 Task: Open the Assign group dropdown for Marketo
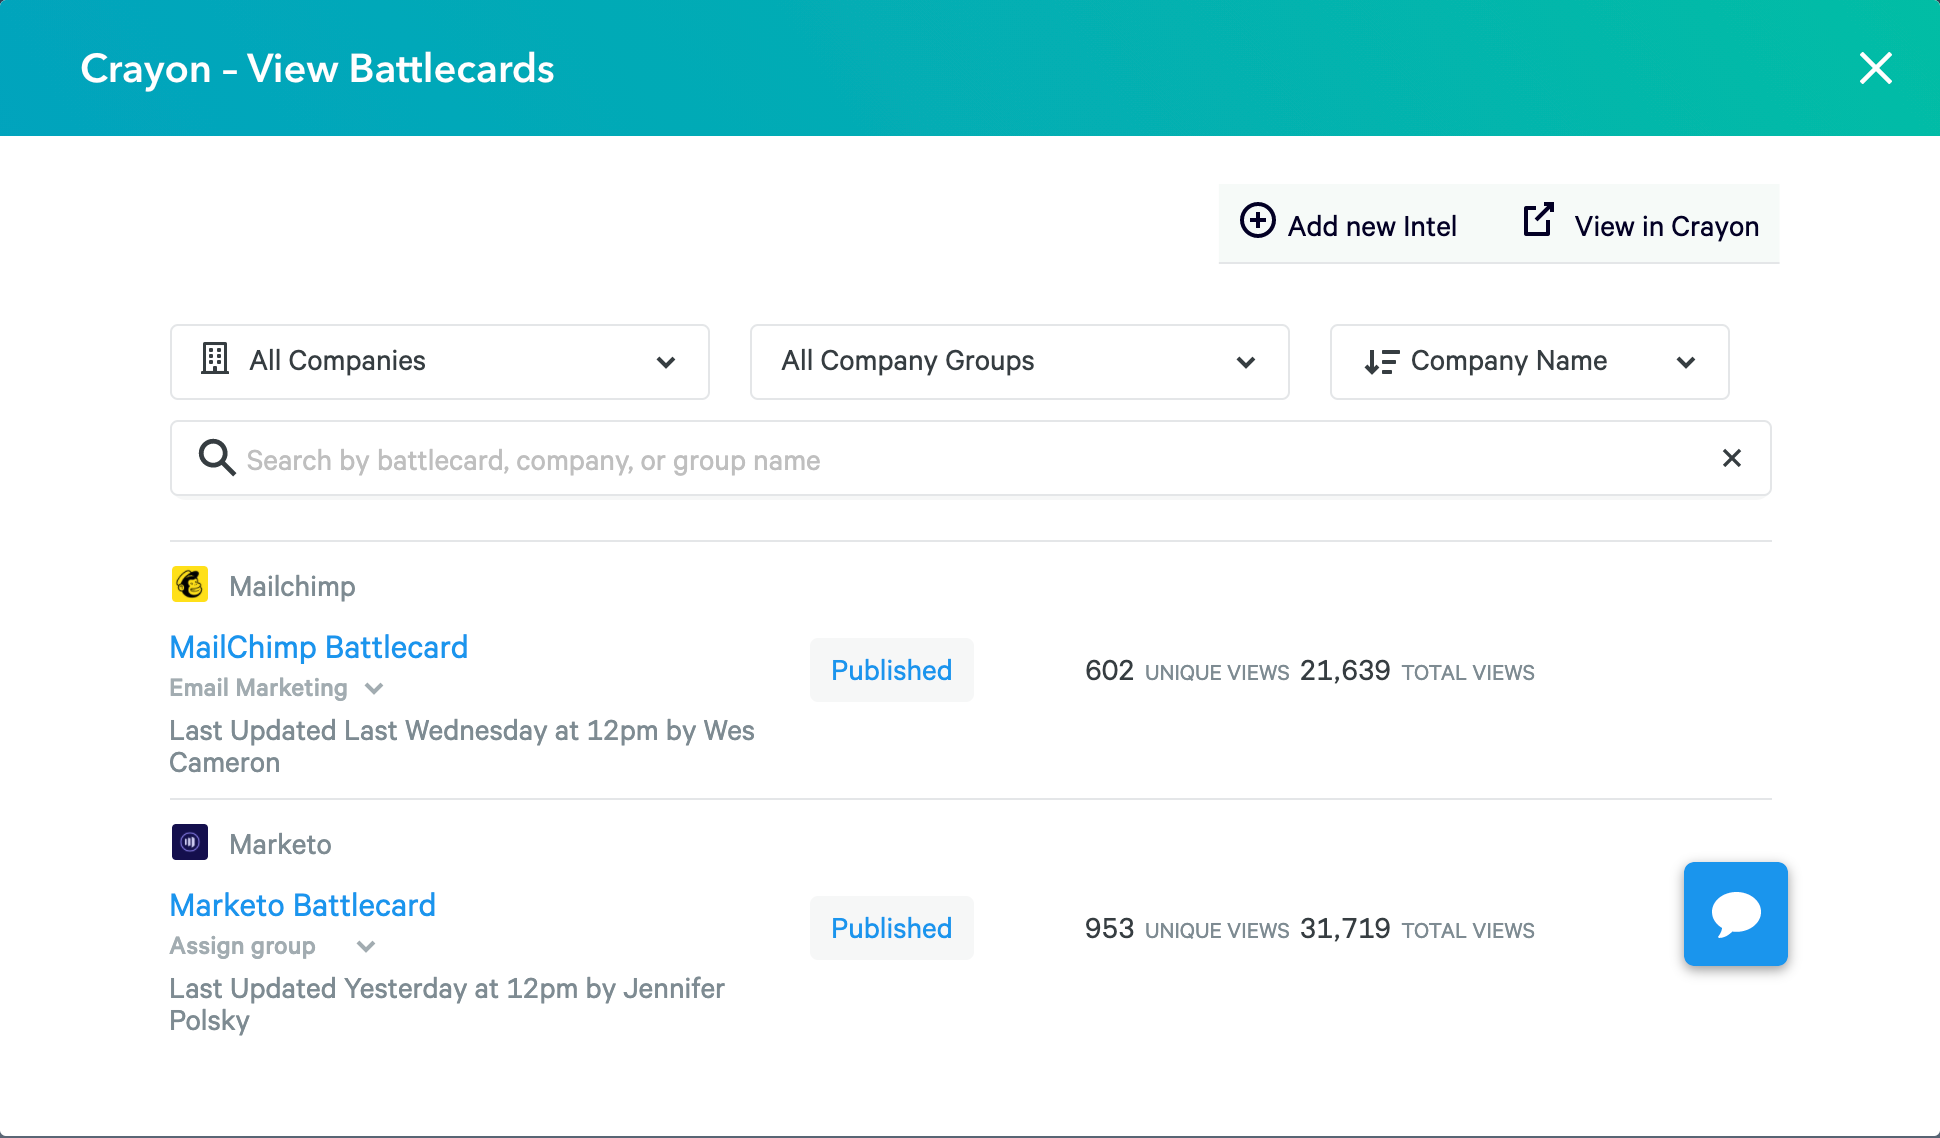tap(366, 946)
